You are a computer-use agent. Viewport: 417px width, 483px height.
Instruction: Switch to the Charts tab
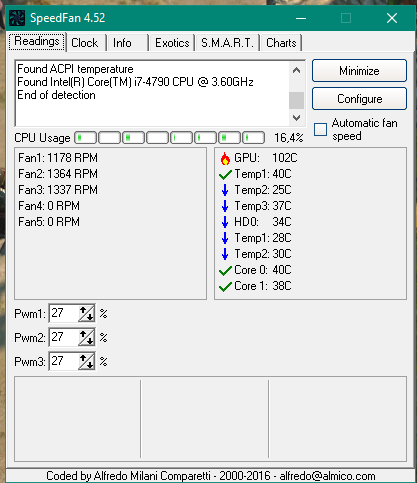click(x=281, y=43)
